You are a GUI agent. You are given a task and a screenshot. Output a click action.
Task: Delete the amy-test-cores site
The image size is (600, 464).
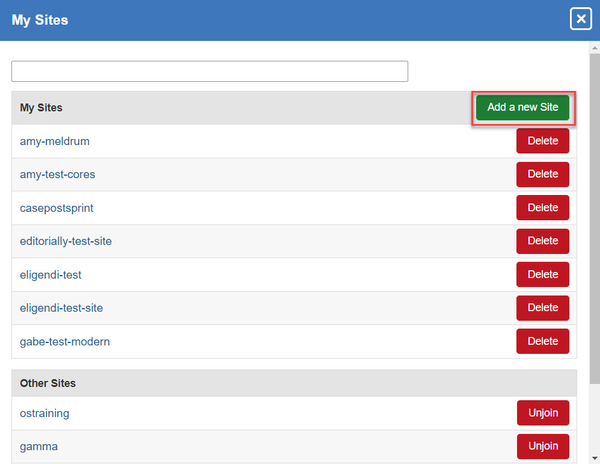(542, 174)
